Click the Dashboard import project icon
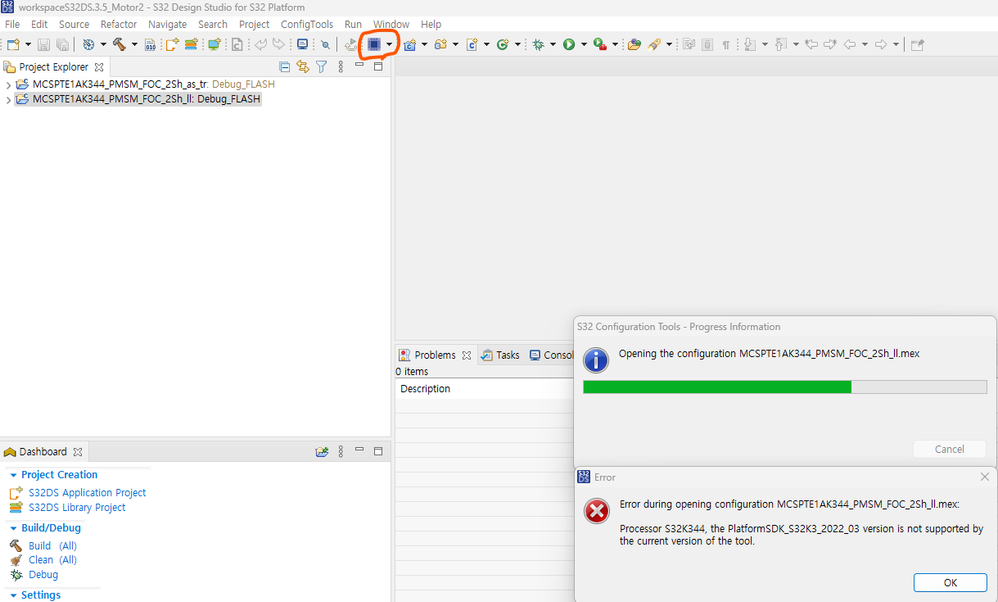This screenshot has height=602, width=998. tap(322, 451)
